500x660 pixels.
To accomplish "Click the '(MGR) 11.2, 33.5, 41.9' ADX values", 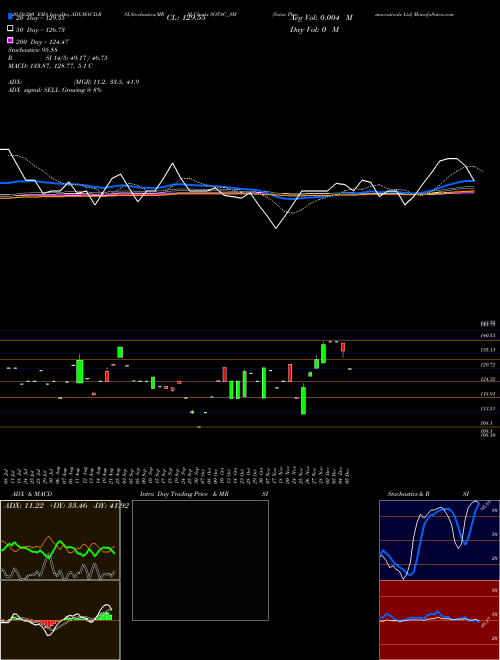I will pos(106,82).
